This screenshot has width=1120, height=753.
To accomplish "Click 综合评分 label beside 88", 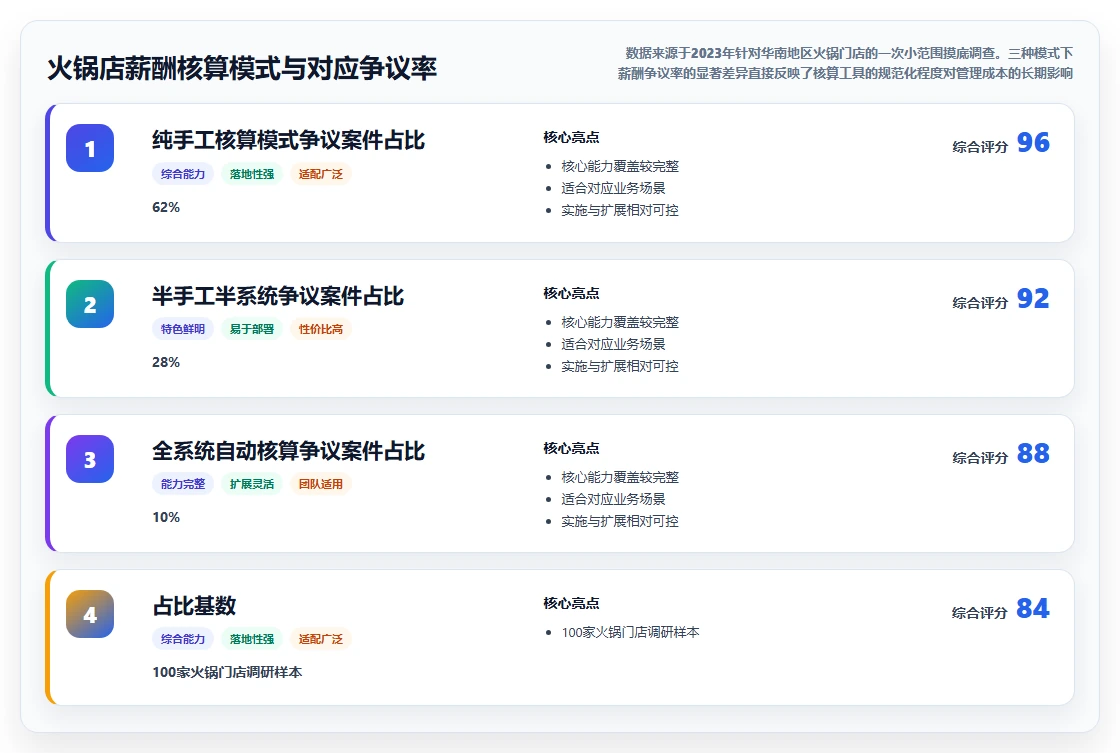I will 980,458.
